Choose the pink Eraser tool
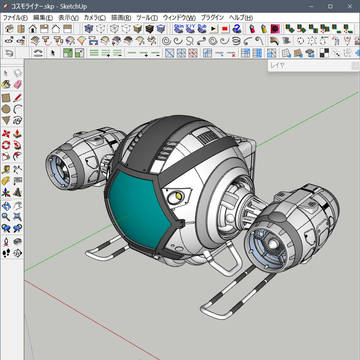The image size is (360, 360). click(x=17, y=84)
